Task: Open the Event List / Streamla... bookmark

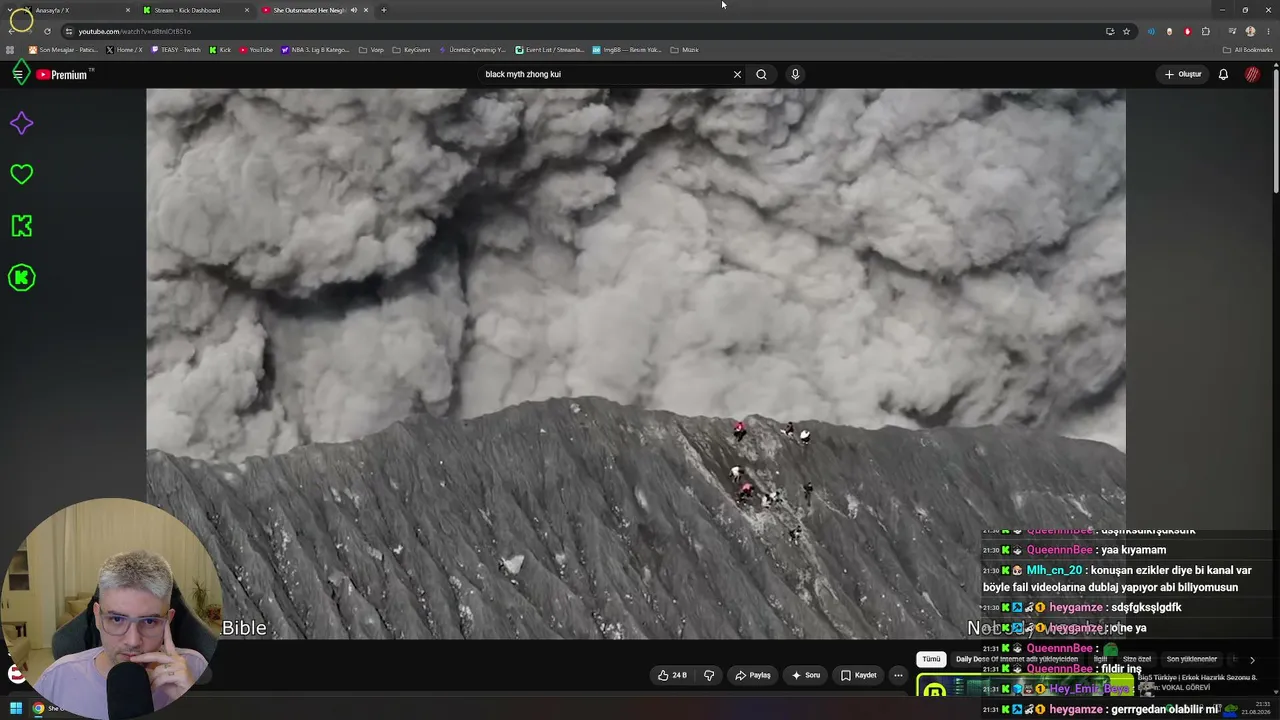Action: pyautogui.click(x=550, y=50)
